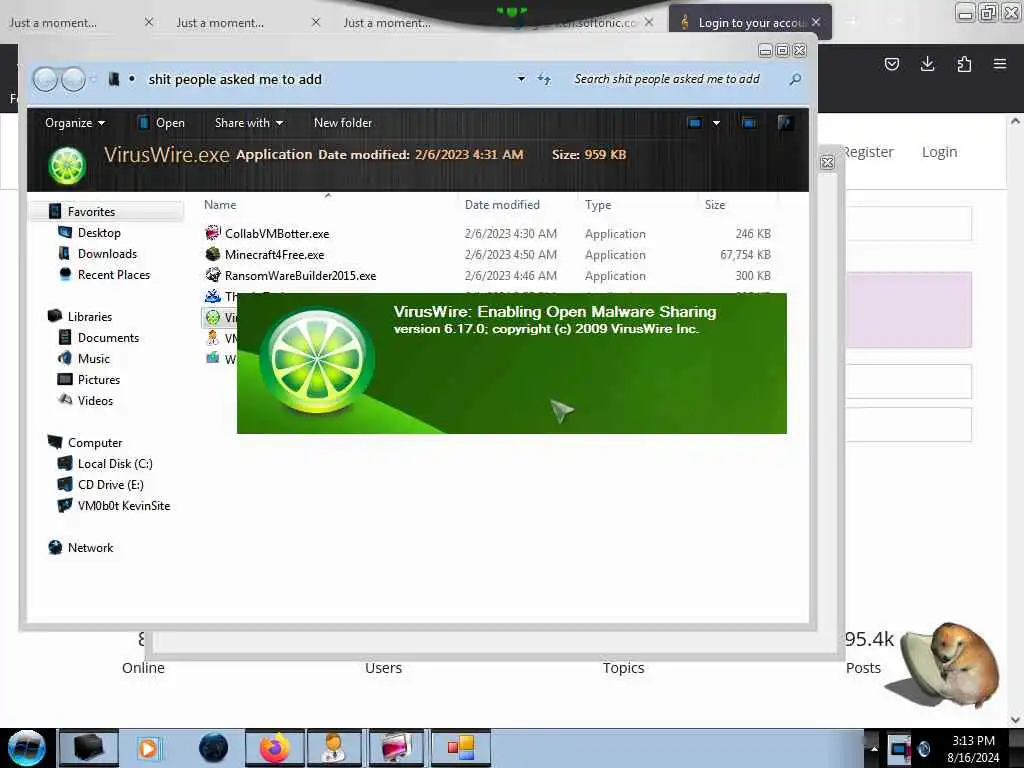
Task: Open Local Disk (C:)
Action: tap(115, 464)
